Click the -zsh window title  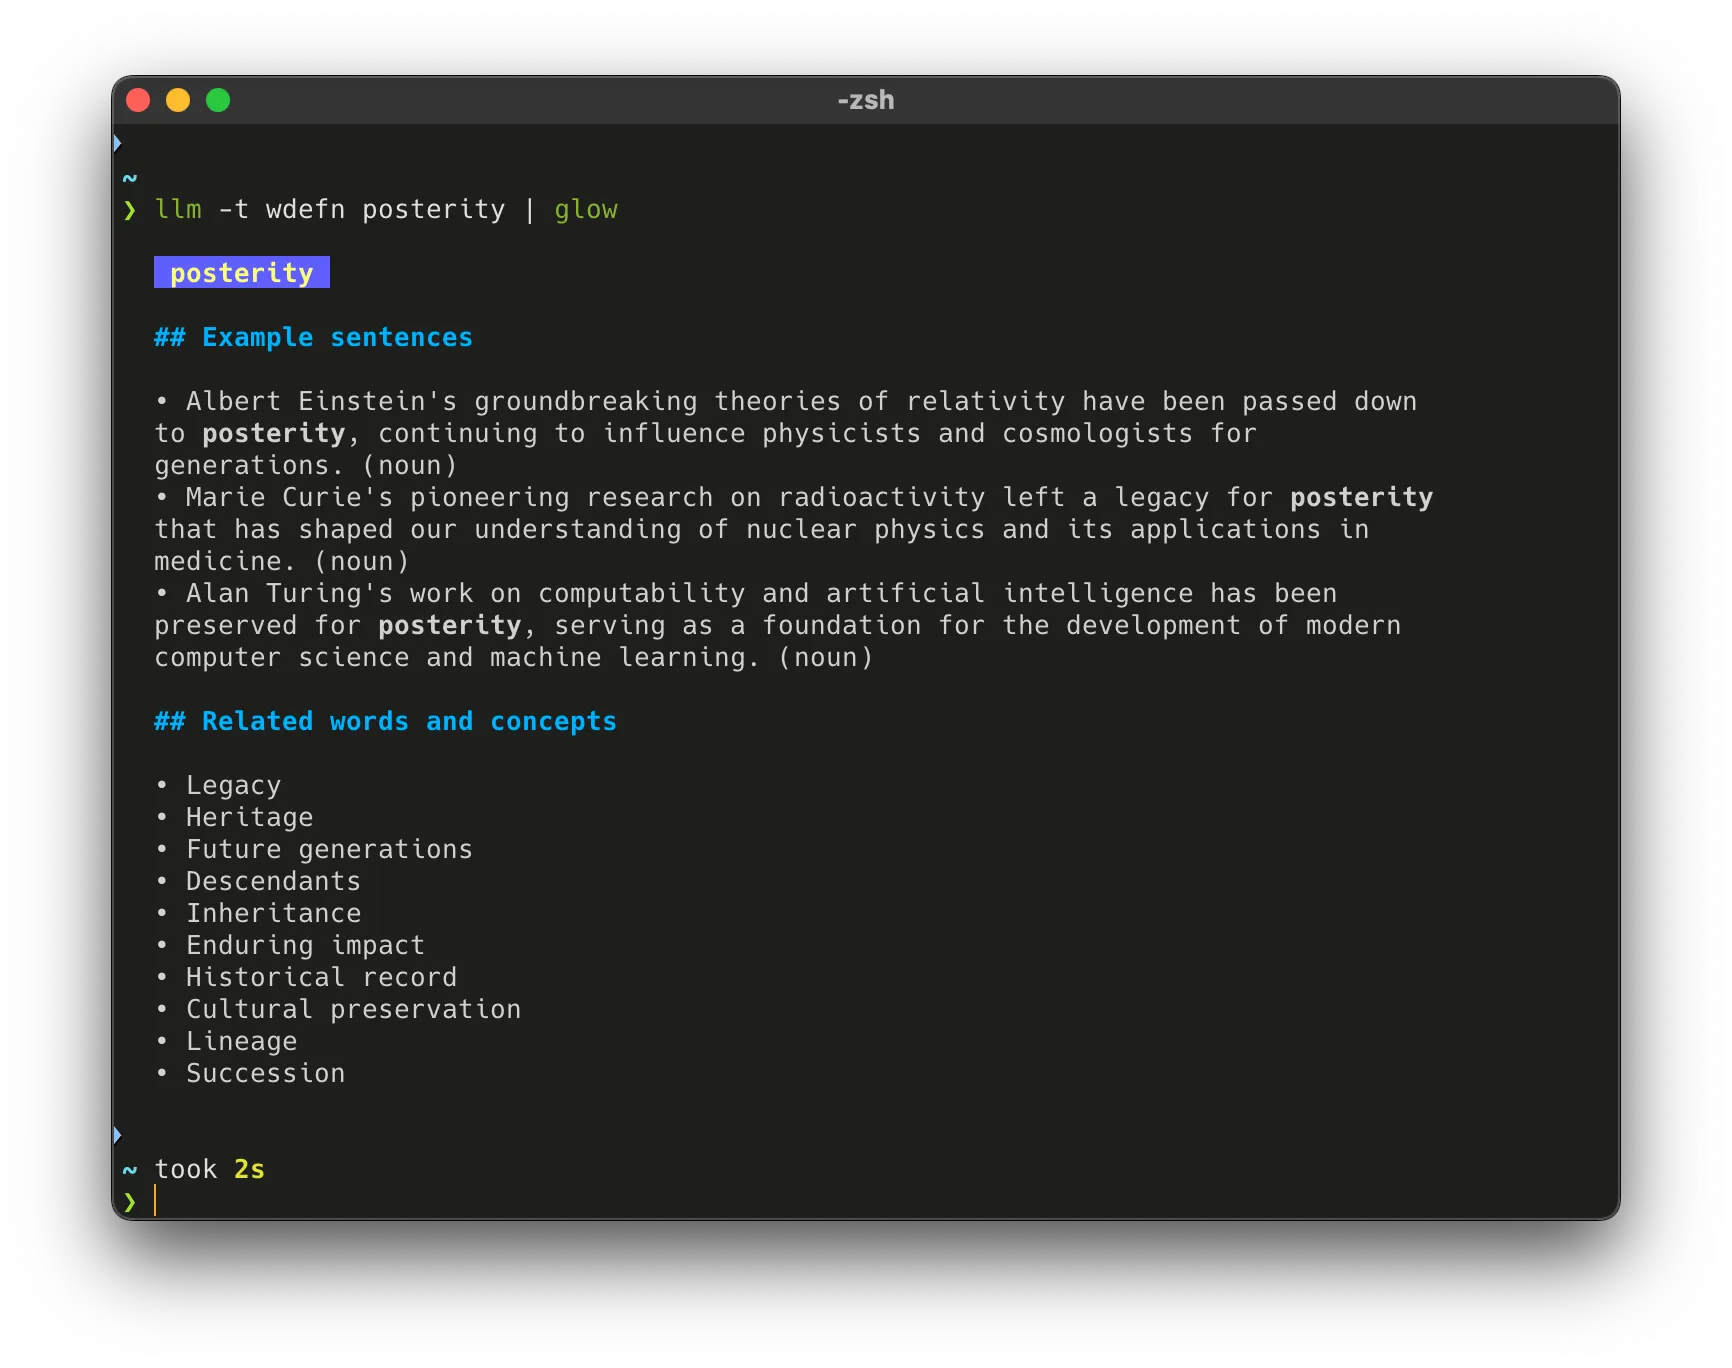pos(864,99)
